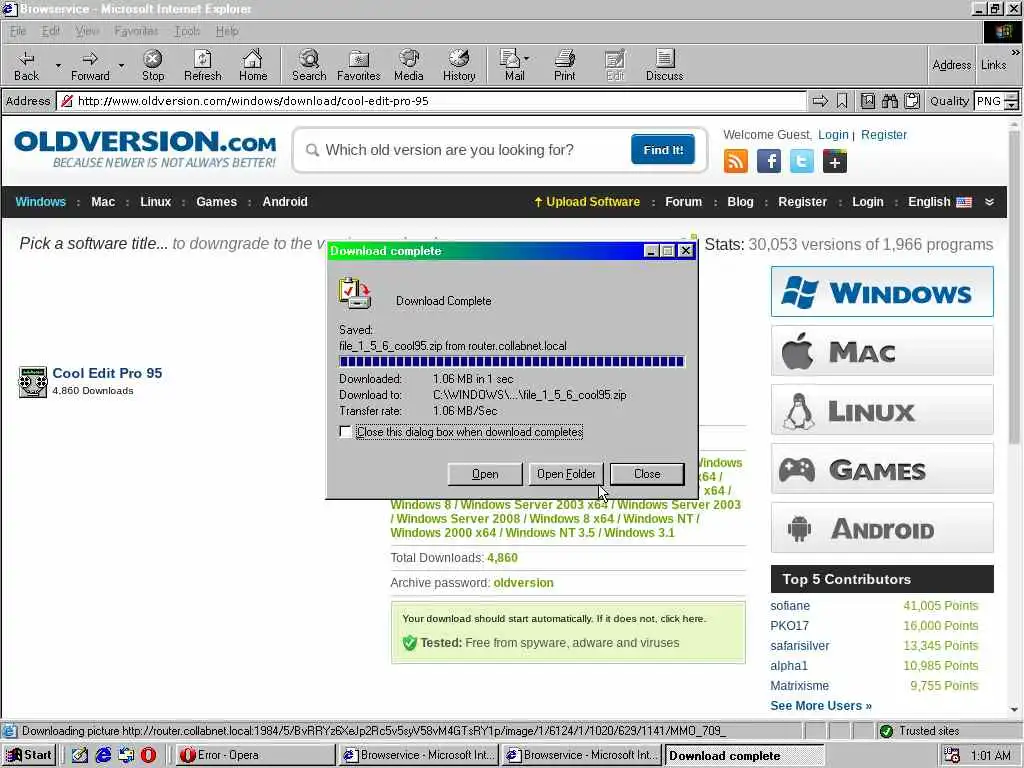Viewport: 1024px width, 768px height.
Task: Click the Find It! search button
Action: tap(662, 150)
